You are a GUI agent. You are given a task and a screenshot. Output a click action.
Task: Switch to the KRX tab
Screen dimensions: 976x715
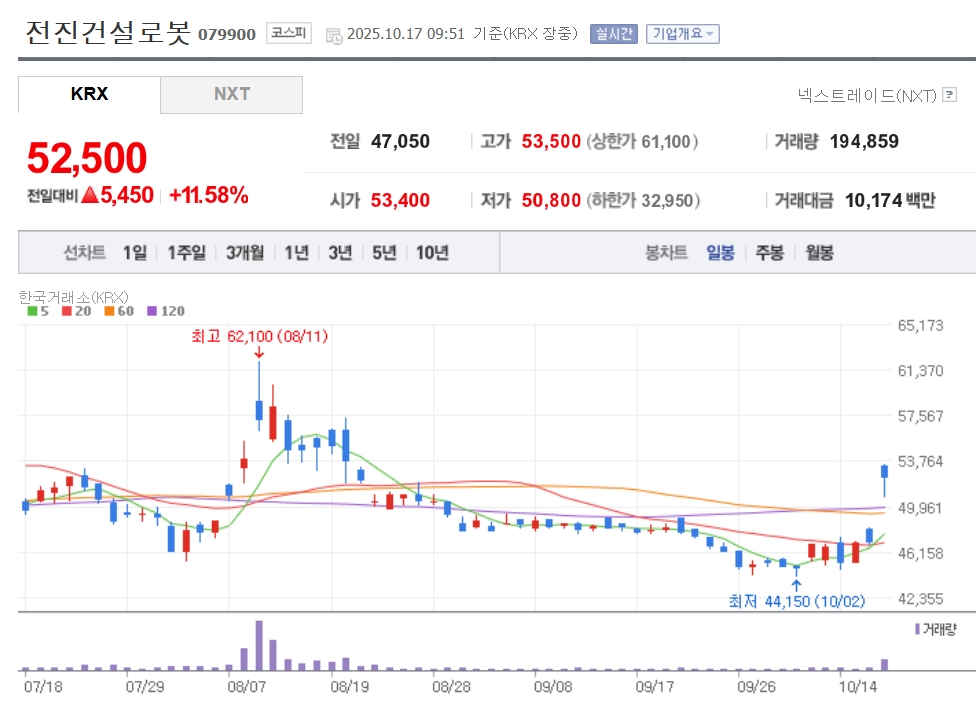[89, 95]
